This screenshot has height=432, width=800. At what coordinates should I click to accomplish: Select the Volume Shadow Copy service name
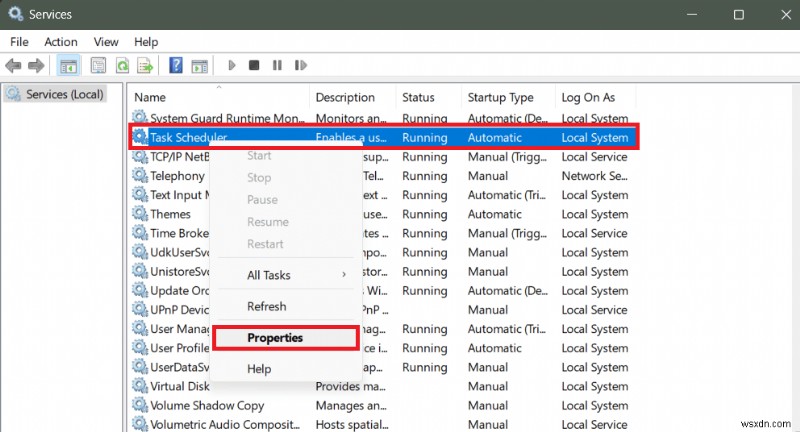[x=207, y=405]
